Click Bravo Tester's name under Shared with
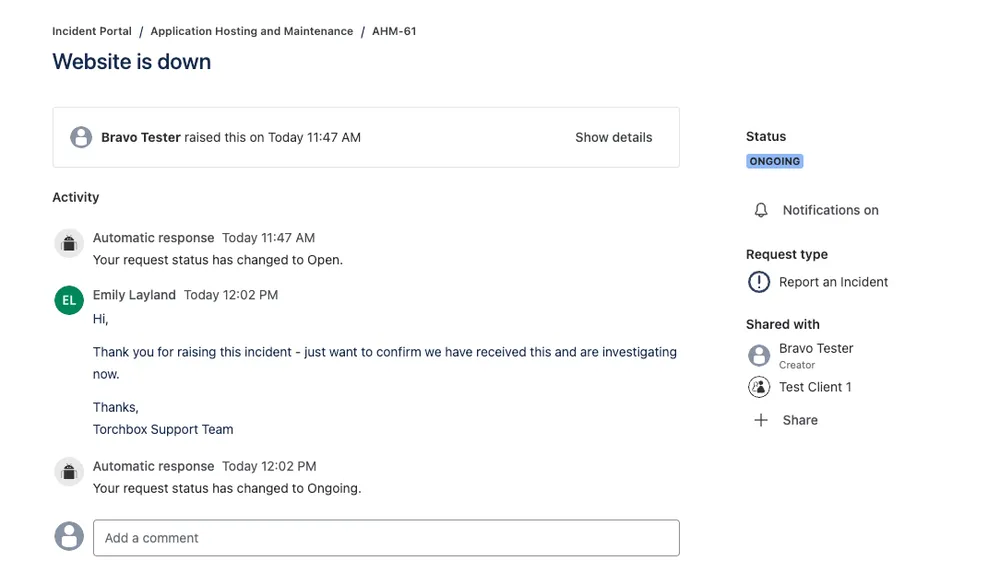The image size is (1000, 584). pyautogui.click(x=815, y=348)
